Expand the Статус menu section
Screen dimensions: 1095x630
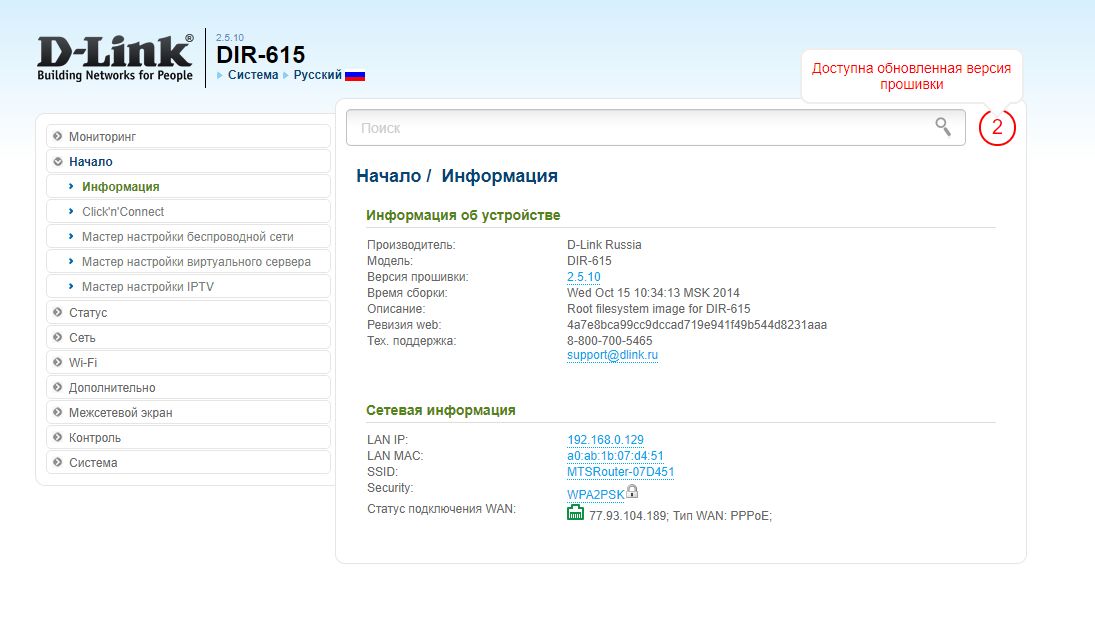(x=188, y=312)
